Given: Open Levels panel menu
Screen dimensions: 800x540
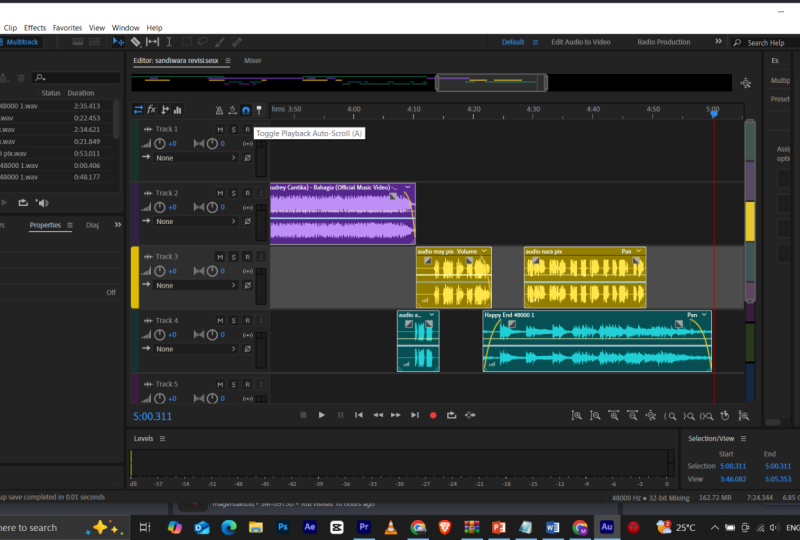Looking at the screenshot, I should pyautogui.click(x=162, y=438).
